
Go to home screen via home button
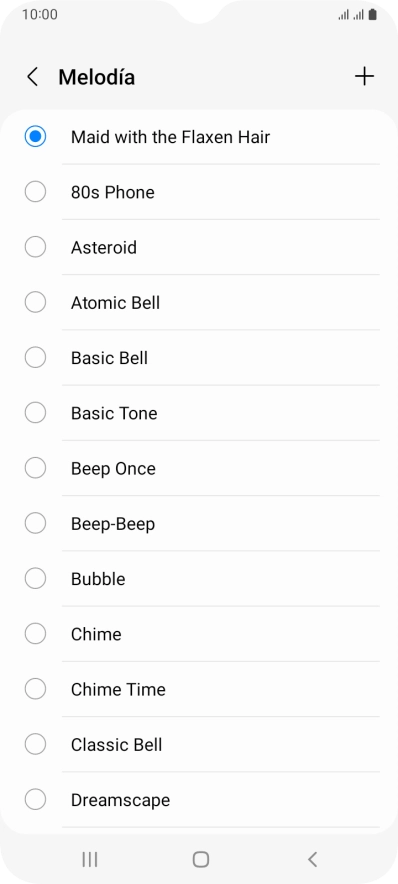[x=201, y=859]
